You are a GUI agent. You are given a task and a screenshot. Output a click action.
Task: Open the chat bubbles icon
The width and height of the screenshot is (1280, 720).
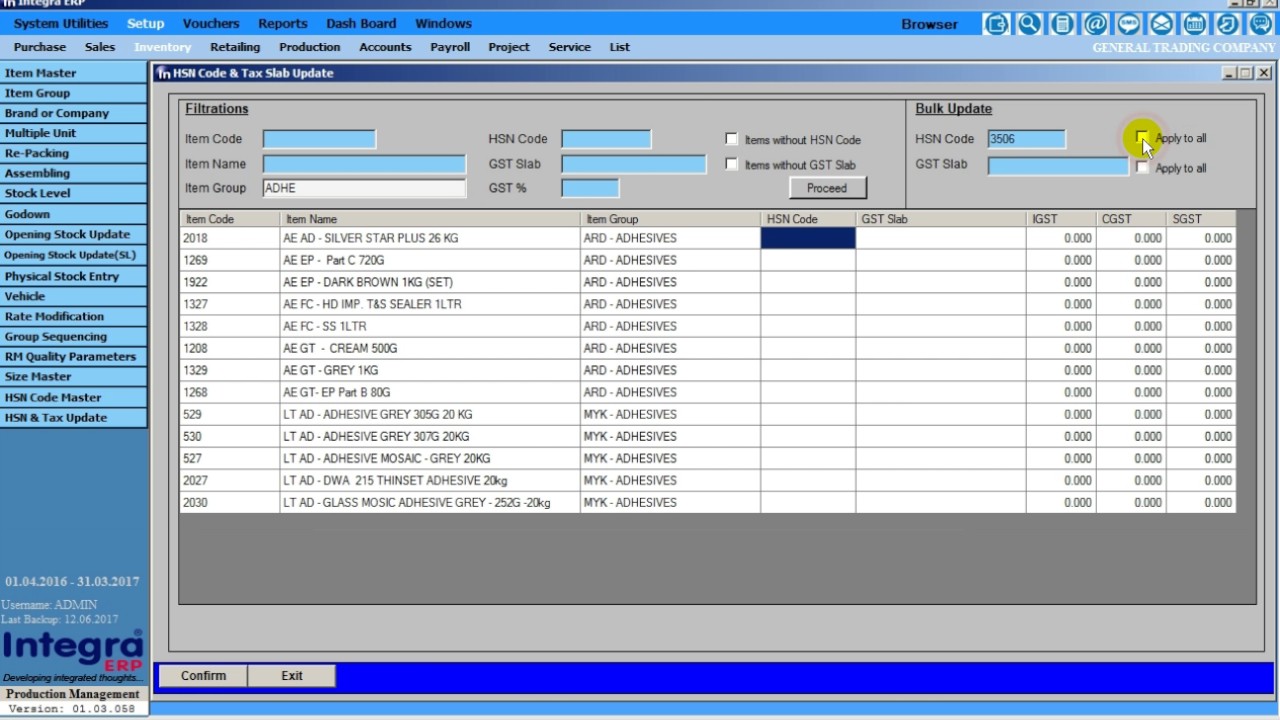pyautogui.click(x=1260, y=24)
